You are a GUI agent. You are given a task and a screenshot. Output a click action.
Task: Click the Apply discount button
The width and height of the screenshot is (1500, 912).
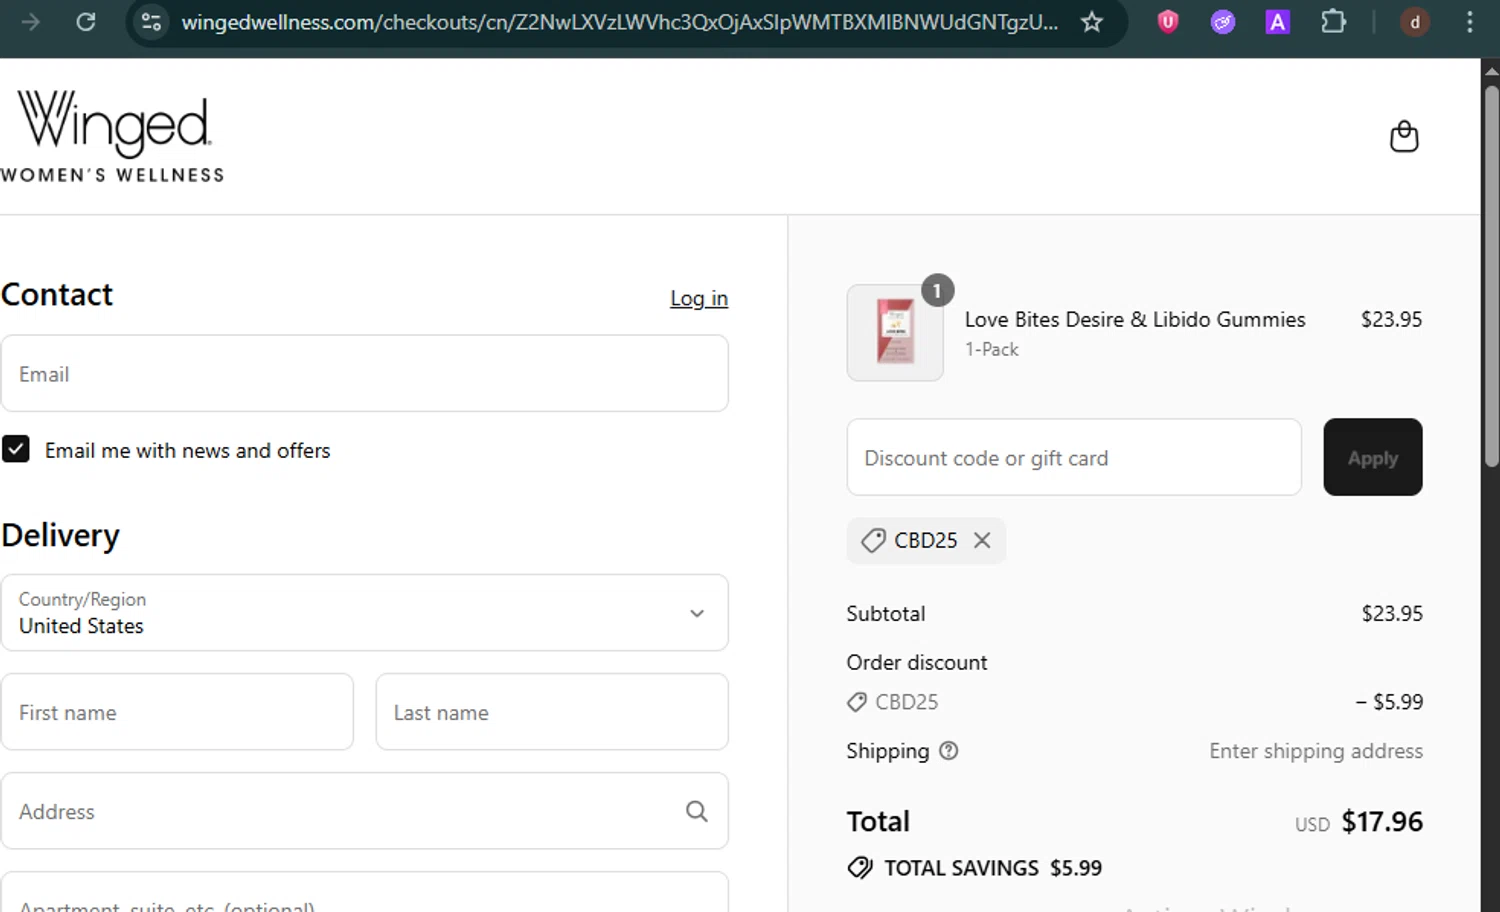click(1372, 457)
